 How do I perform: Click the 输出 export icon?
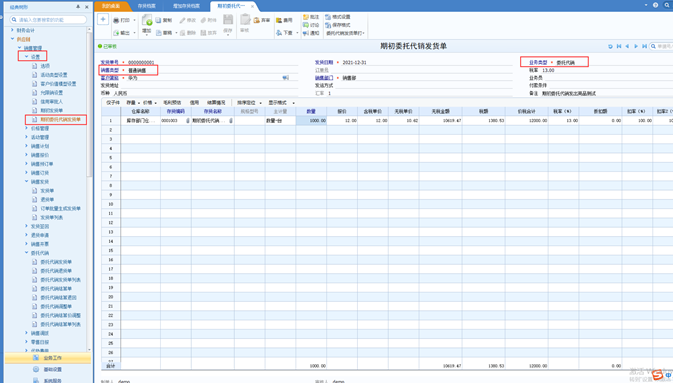click(x=116, y=33)
